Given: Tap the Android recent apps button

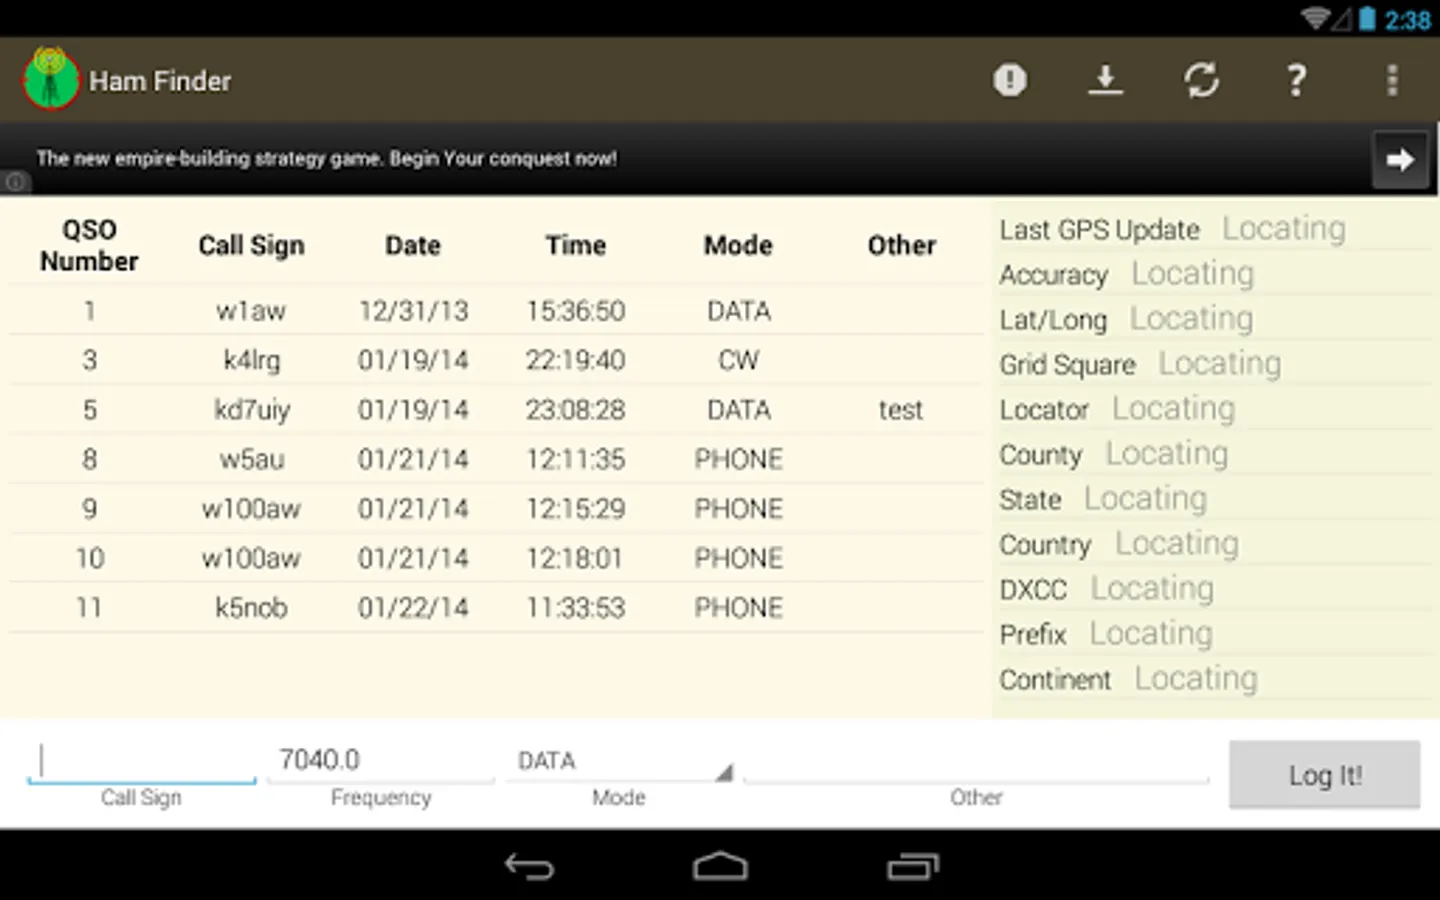Looking at the screenshot, I should [912, 866].
